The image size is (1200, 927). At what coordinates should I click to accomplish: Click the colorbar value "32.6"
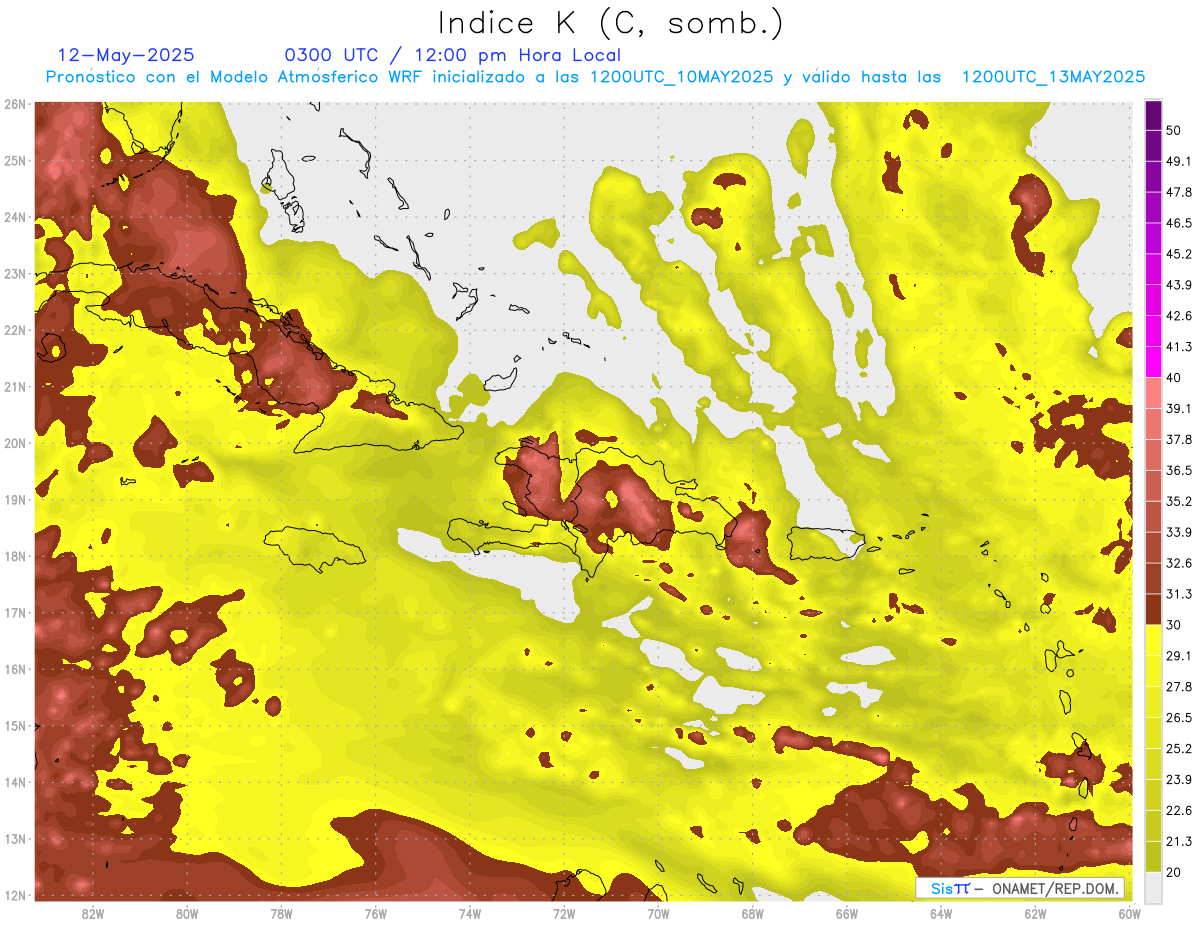[x=1178, y=563]
